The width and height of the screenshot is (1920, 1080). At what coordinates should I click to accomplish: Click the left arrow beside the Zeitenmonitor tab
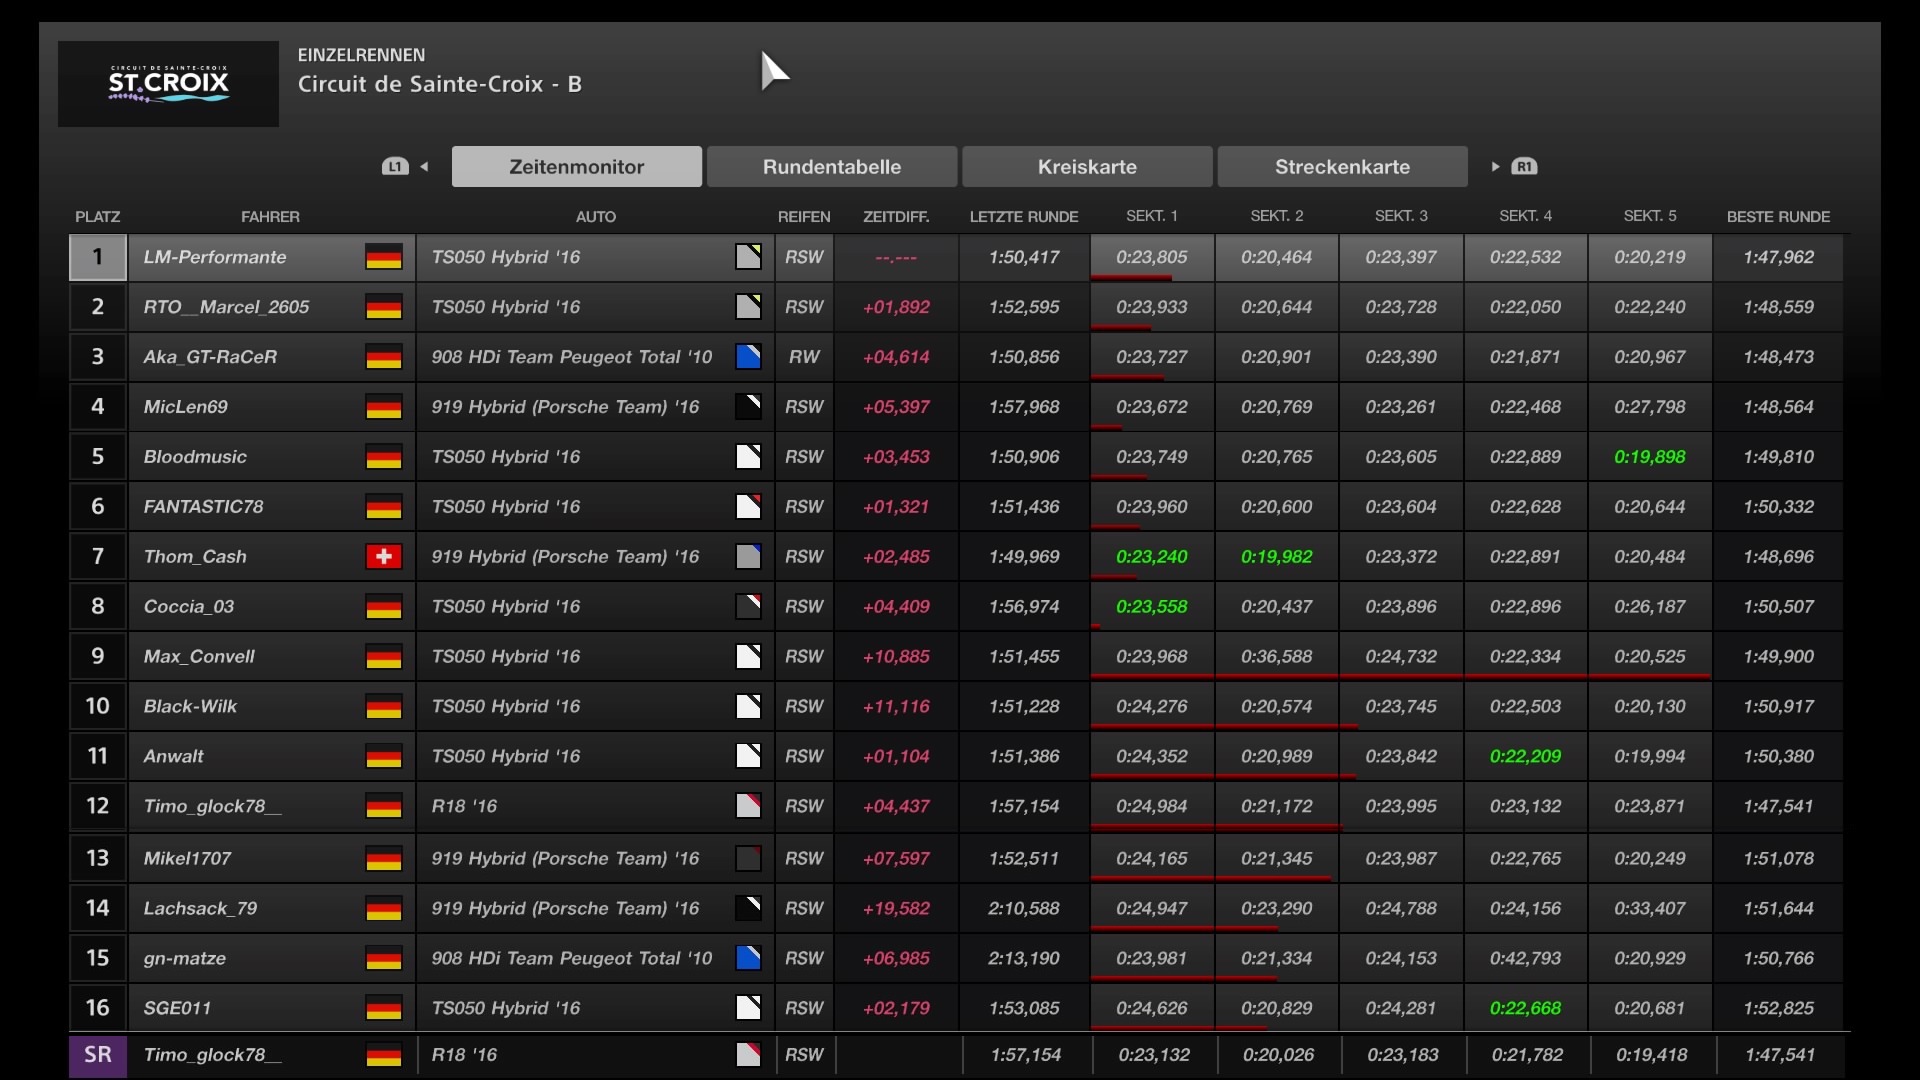point(425,167)
